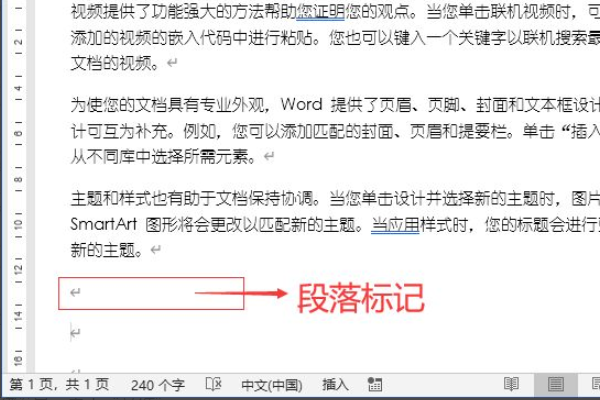600x400 pixels.
Task: Click the language indicator '中文(中国)'
Action: [x=272, y=385]
